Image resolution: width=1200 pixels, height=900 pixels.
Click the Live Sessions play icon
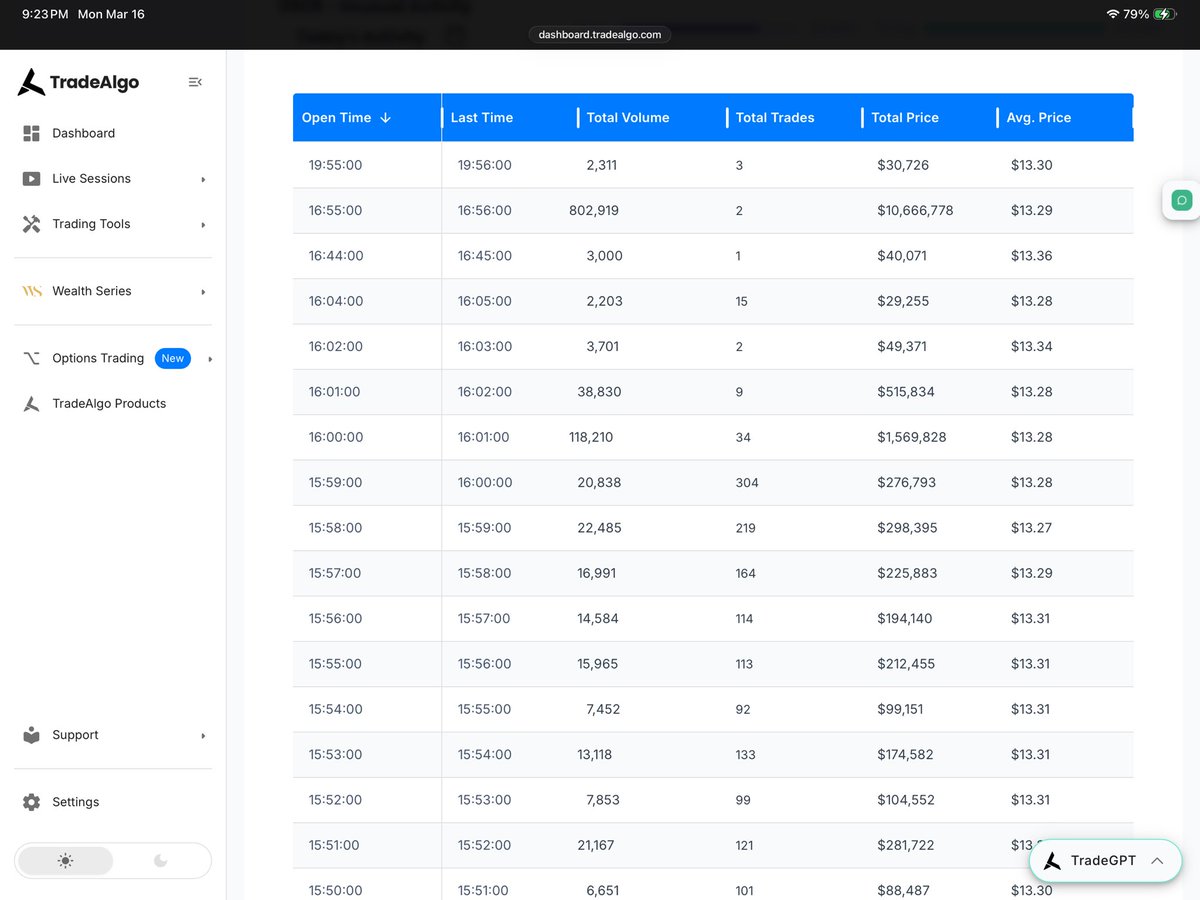click(31, 179)
